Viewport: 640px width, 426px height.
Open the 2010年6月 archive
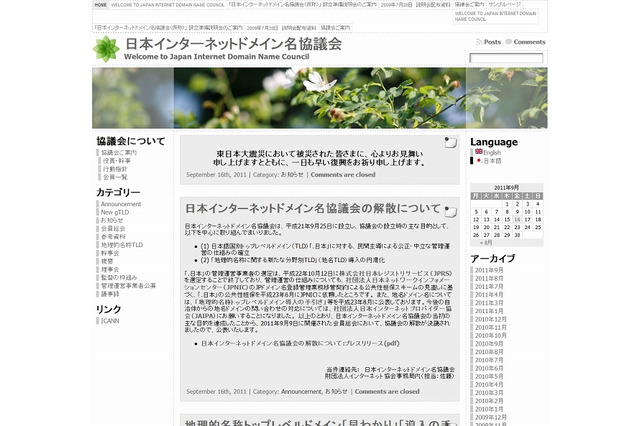tap(489, 368)
